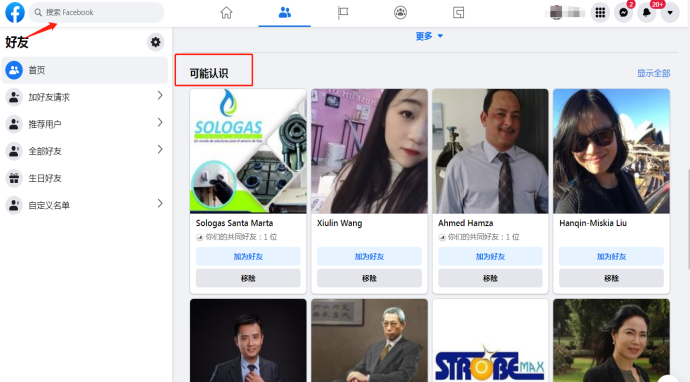Select 首页 in friends sidebar
The height and width of the screenshot is (382, 690).
click(85, 70)
